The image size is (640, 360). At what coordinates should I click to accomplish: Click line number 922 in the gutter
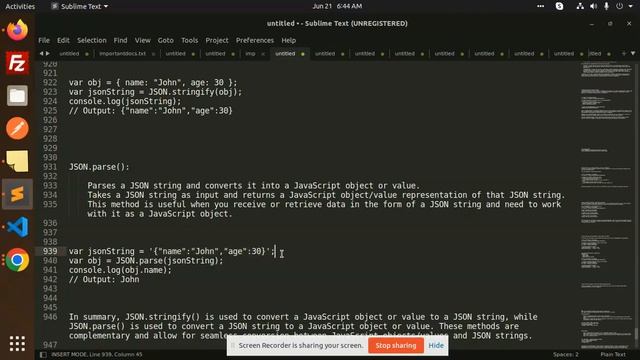[x=50, y=82]
